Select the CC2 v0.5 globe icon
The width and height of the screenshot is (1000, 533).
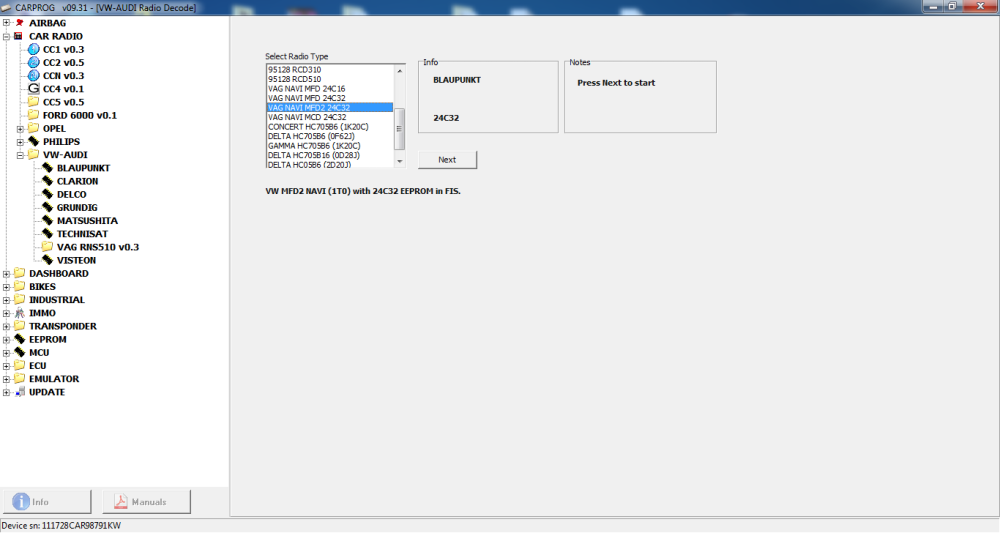pos(34,62)
